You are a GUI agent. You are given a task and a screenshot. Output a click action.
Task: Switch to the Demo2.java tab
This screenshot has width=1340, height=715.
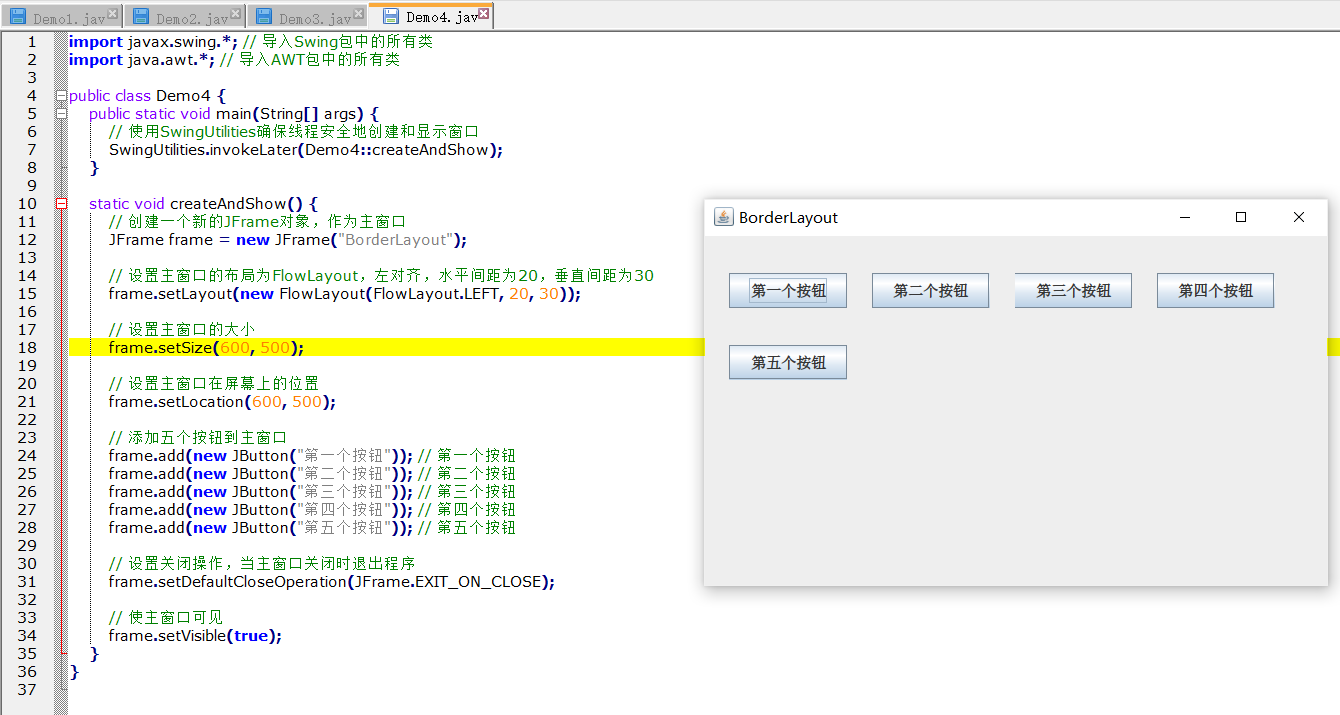pos(185,18)
